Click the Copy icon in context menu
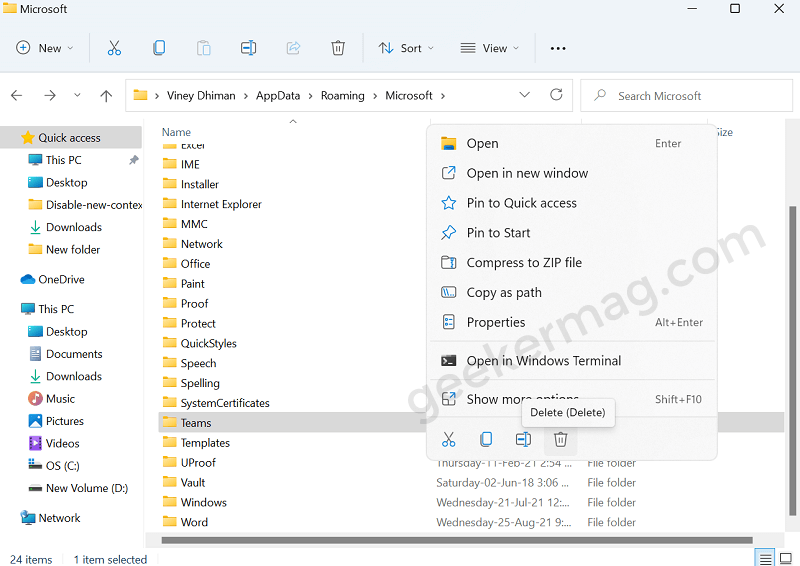This screenshot has height=566, width=800. click(486, 439)
